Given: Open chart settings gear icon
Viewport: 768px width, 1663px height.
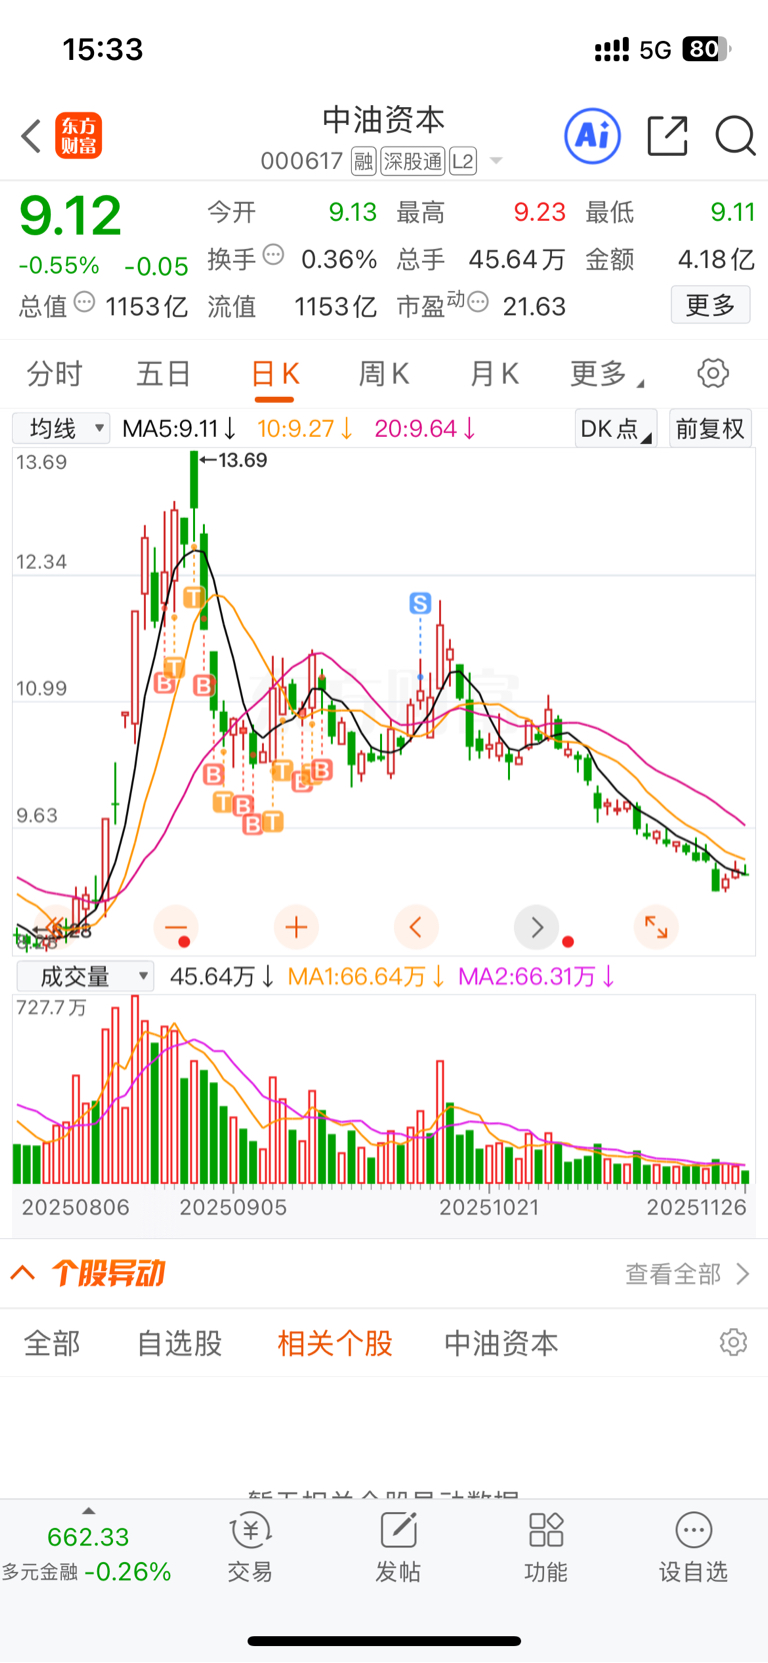Looking at the screenshot, I should (x=713, y=374).
